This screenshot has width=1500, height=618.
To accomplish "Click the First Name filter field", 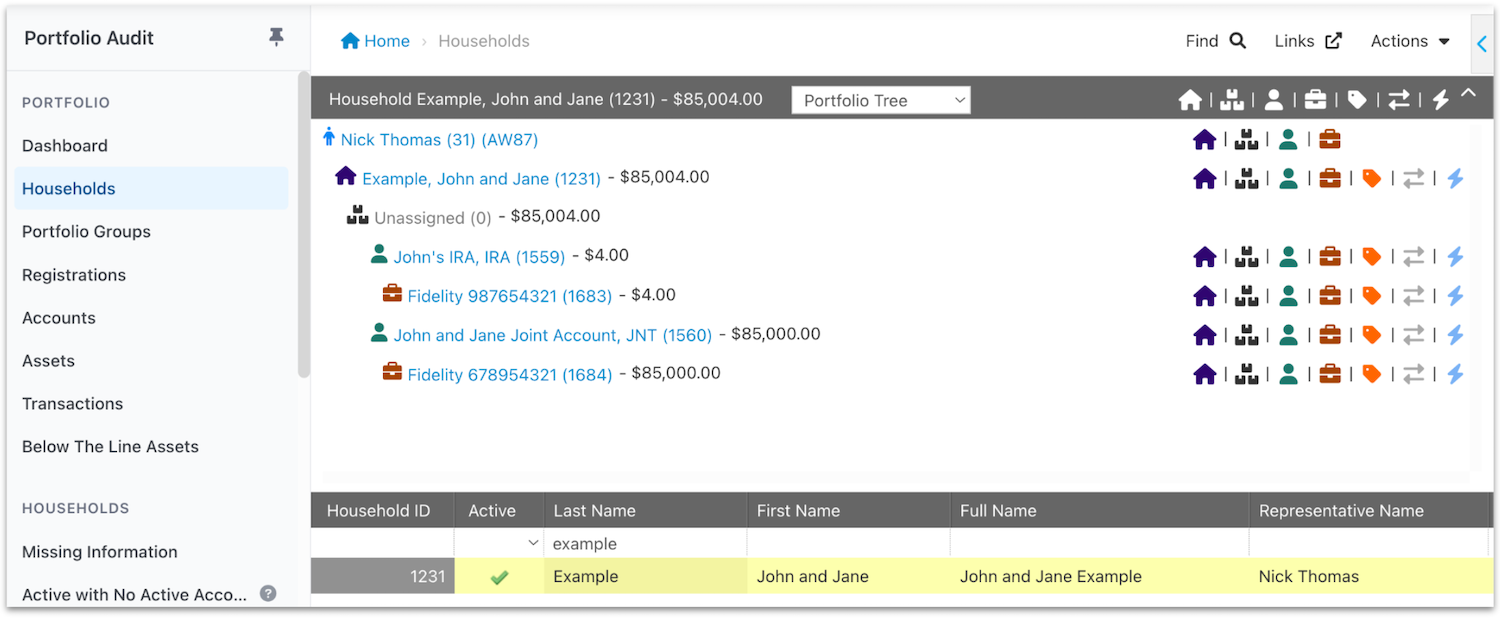I will click(848, 543).
